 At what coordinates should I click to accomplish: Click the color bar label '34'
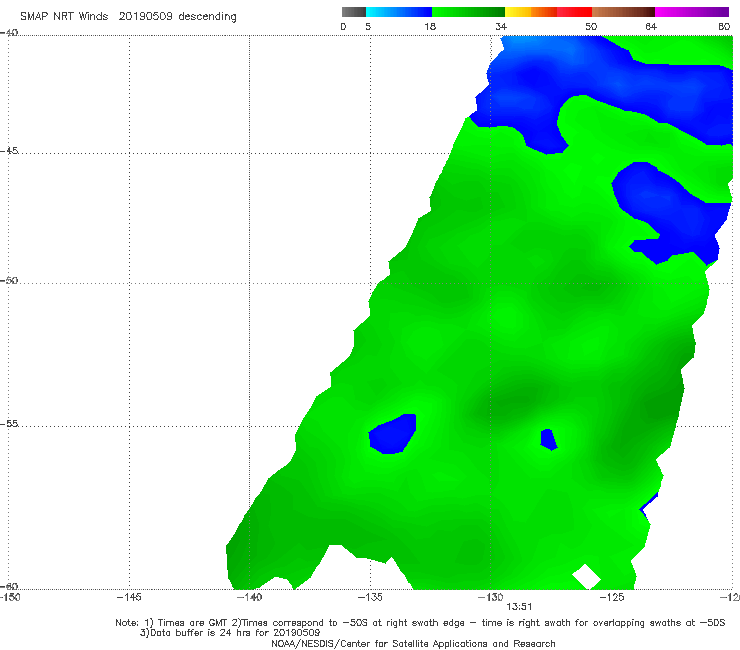[501, 27]
